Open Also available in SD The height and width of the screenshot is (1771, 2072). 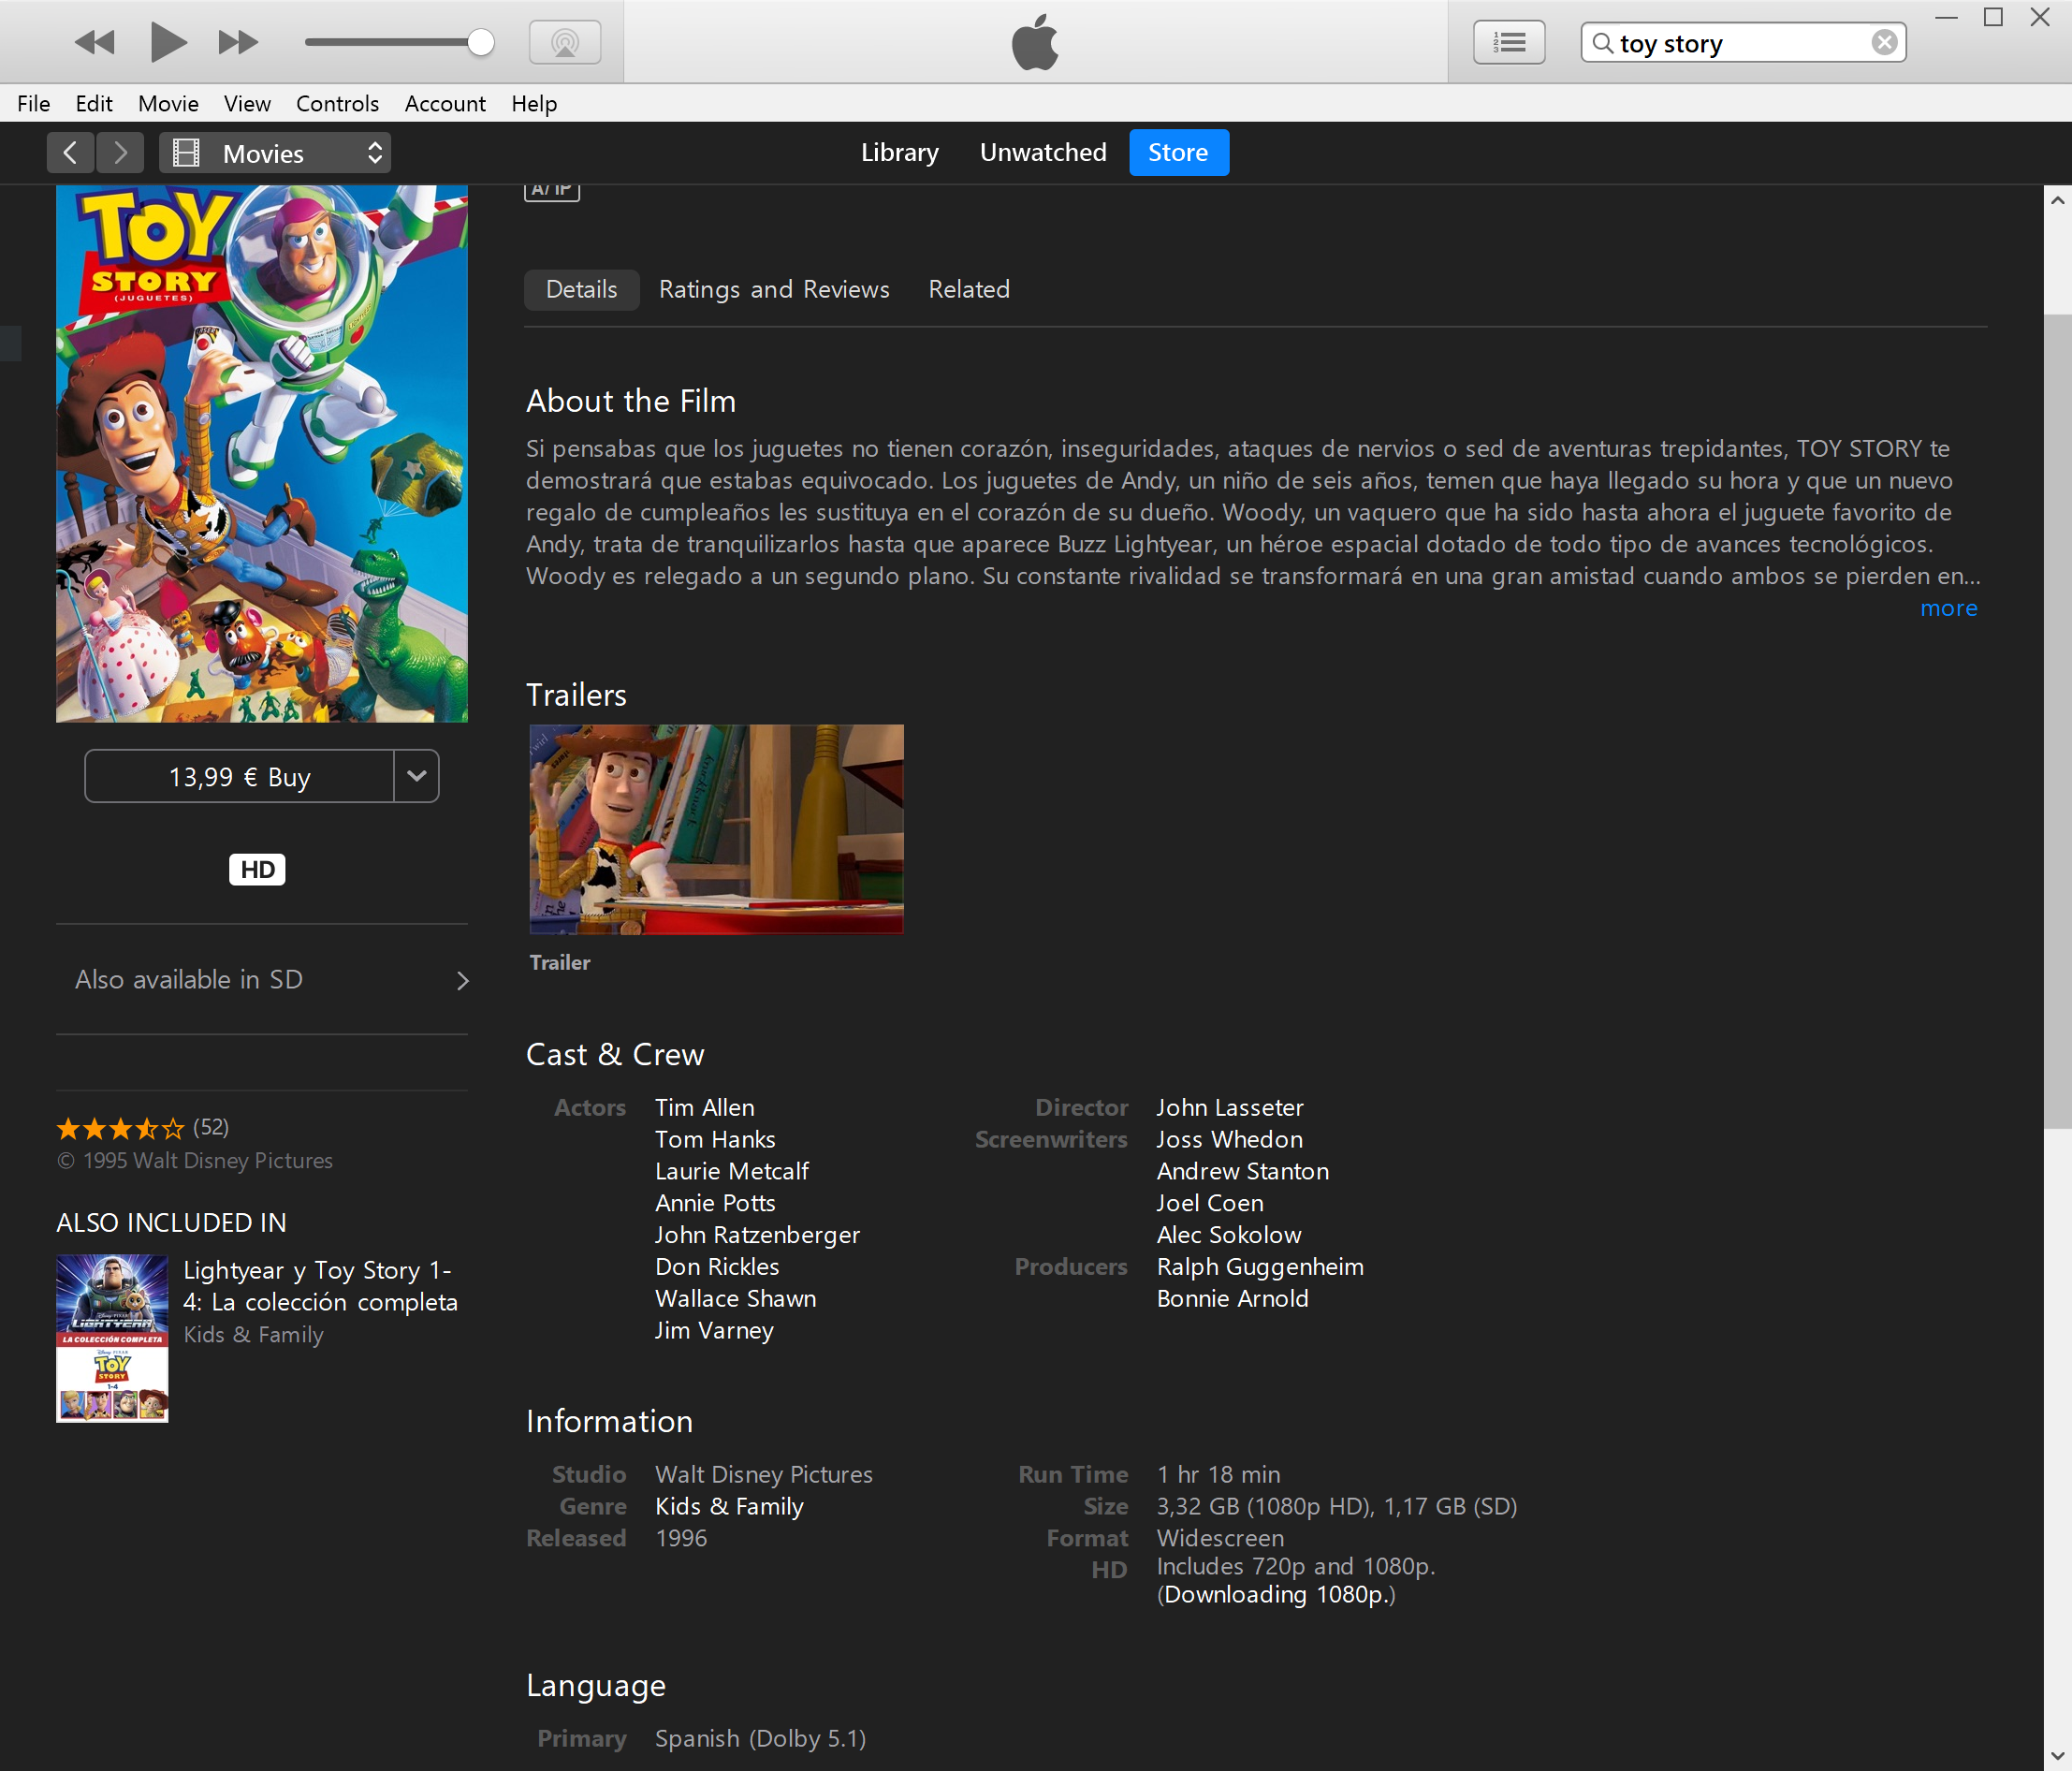262,980
